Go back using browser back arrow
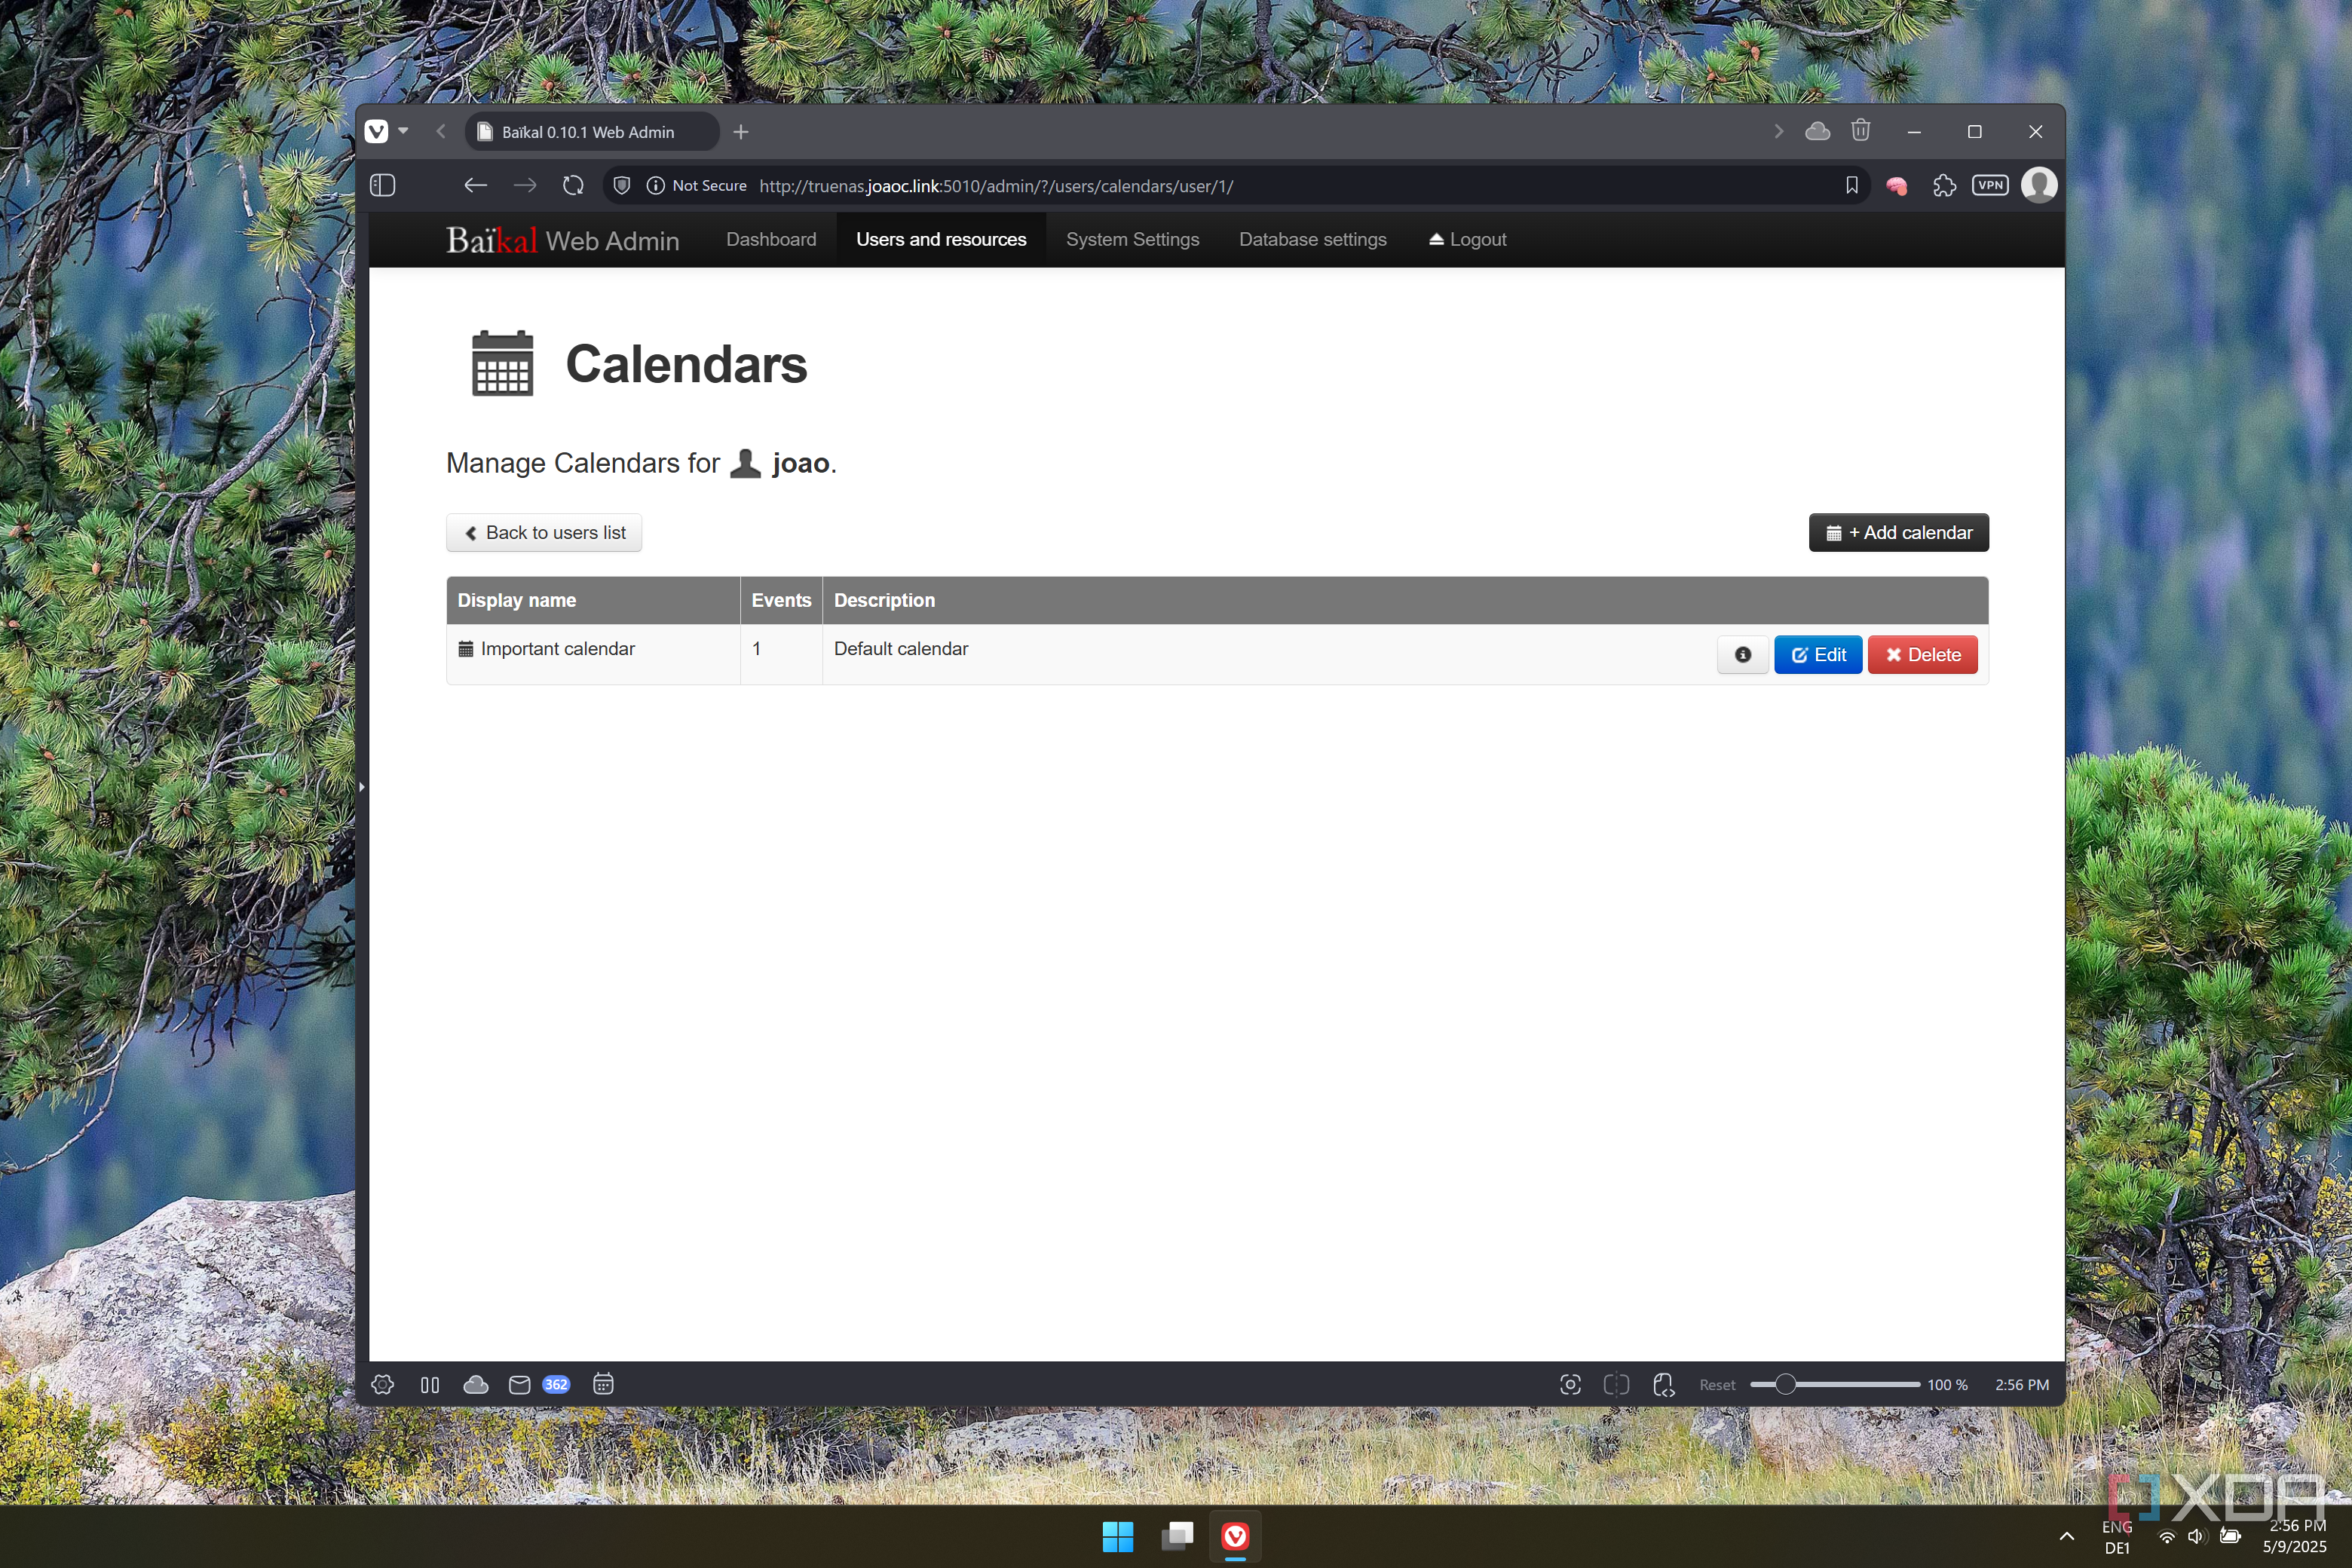Screen dimensions: 2352x1568 [476, 186]
